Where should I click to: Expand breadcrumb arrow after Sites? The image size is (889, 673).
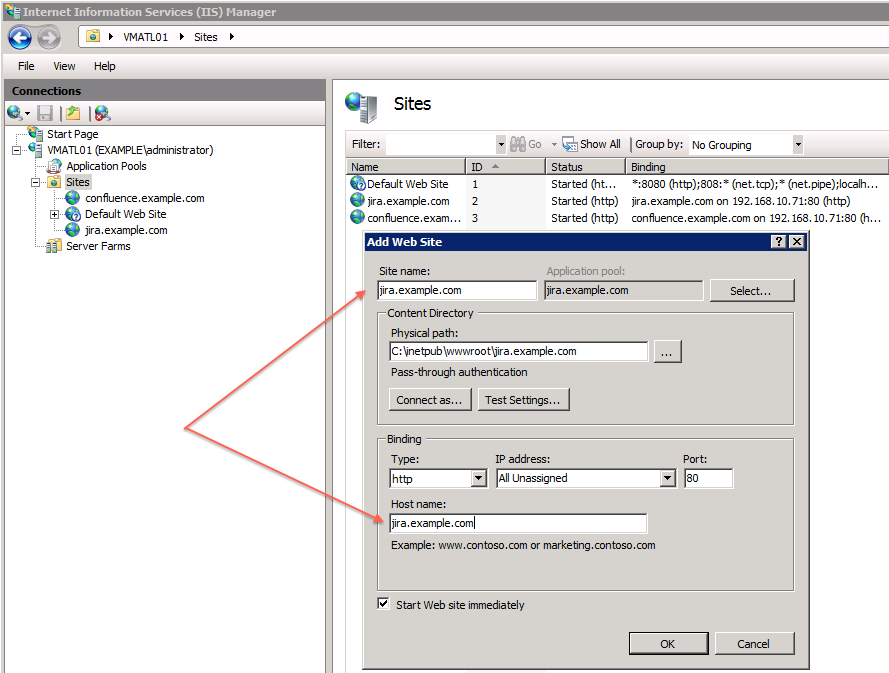(231, 37)
